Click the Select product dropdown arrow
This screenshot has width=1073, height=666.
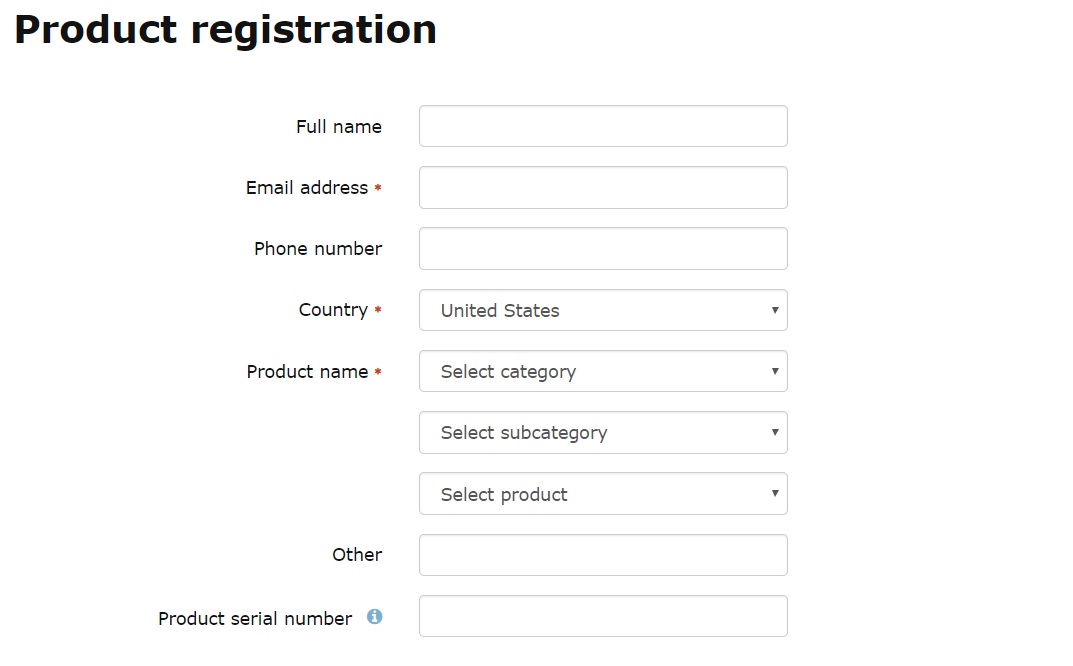775,493
